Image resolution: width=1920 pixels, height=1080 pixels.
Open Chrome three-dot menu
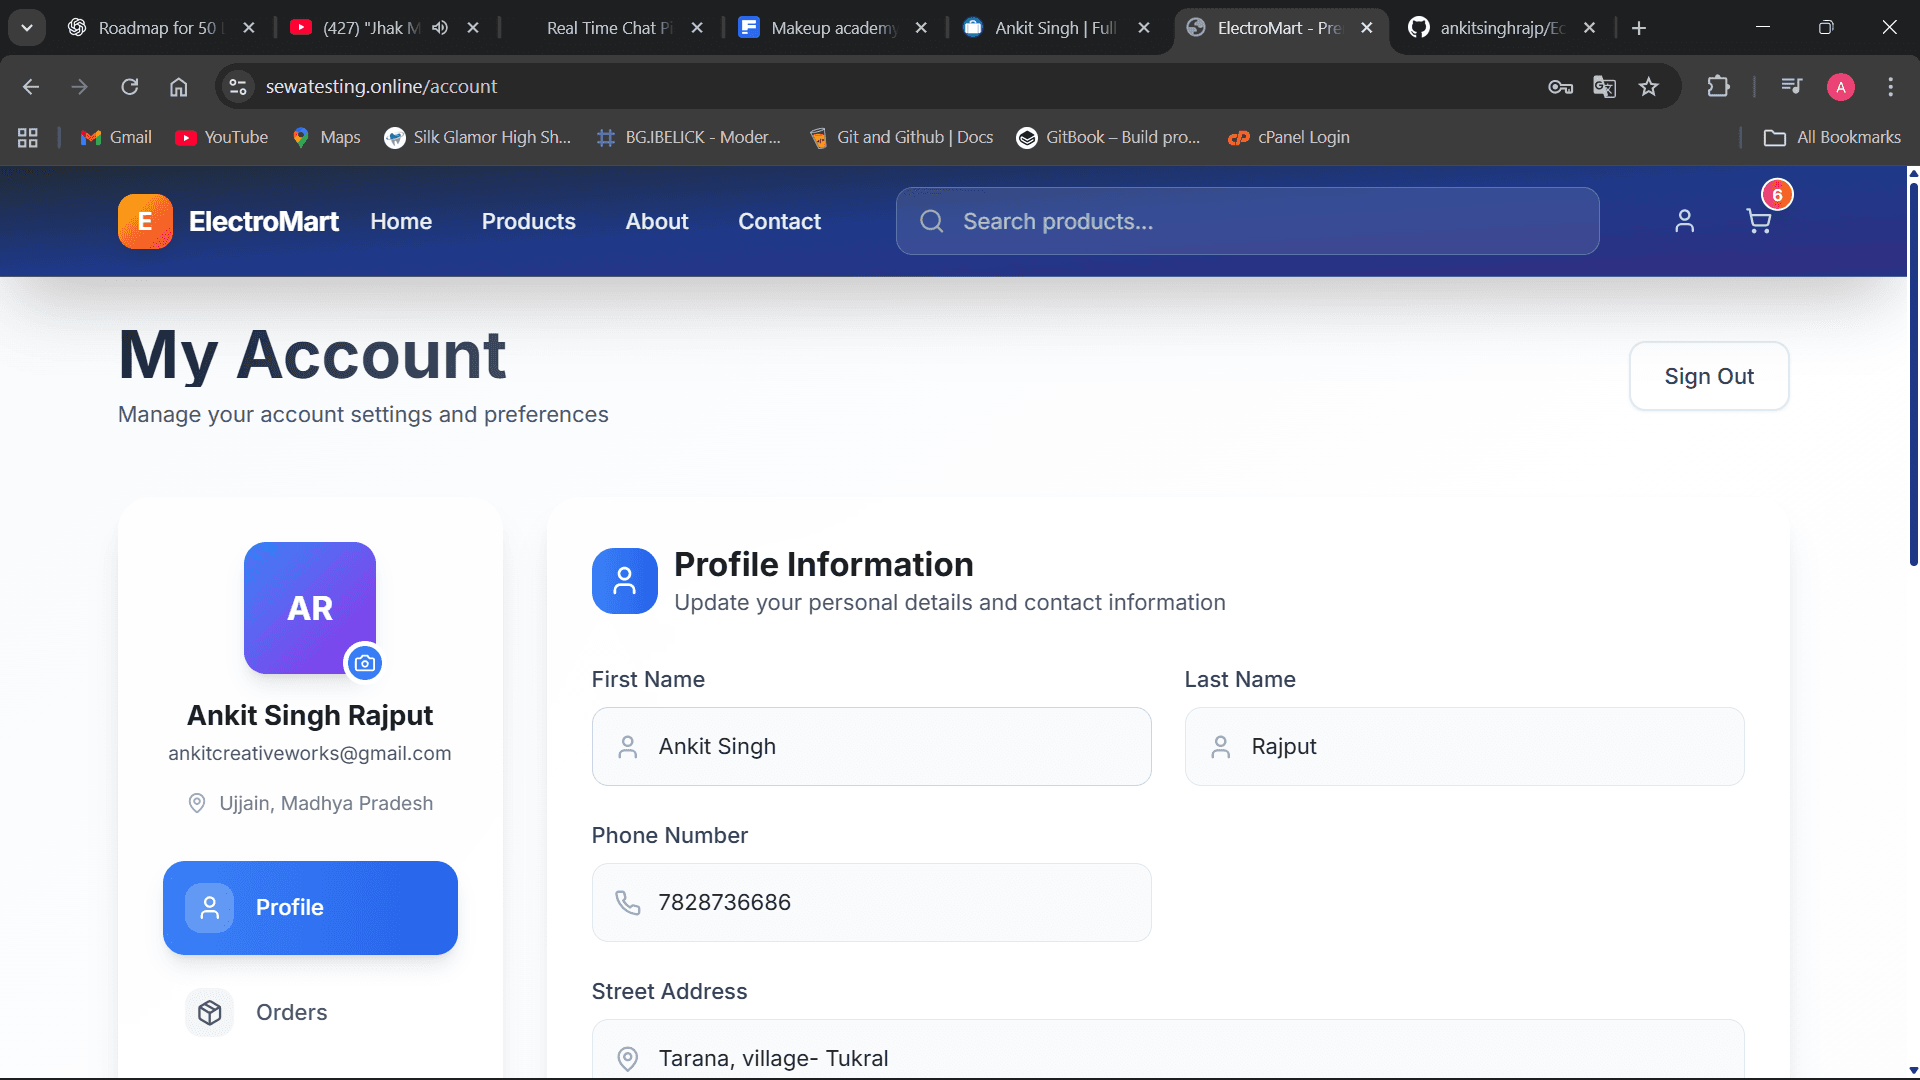tap(1890, 87)
